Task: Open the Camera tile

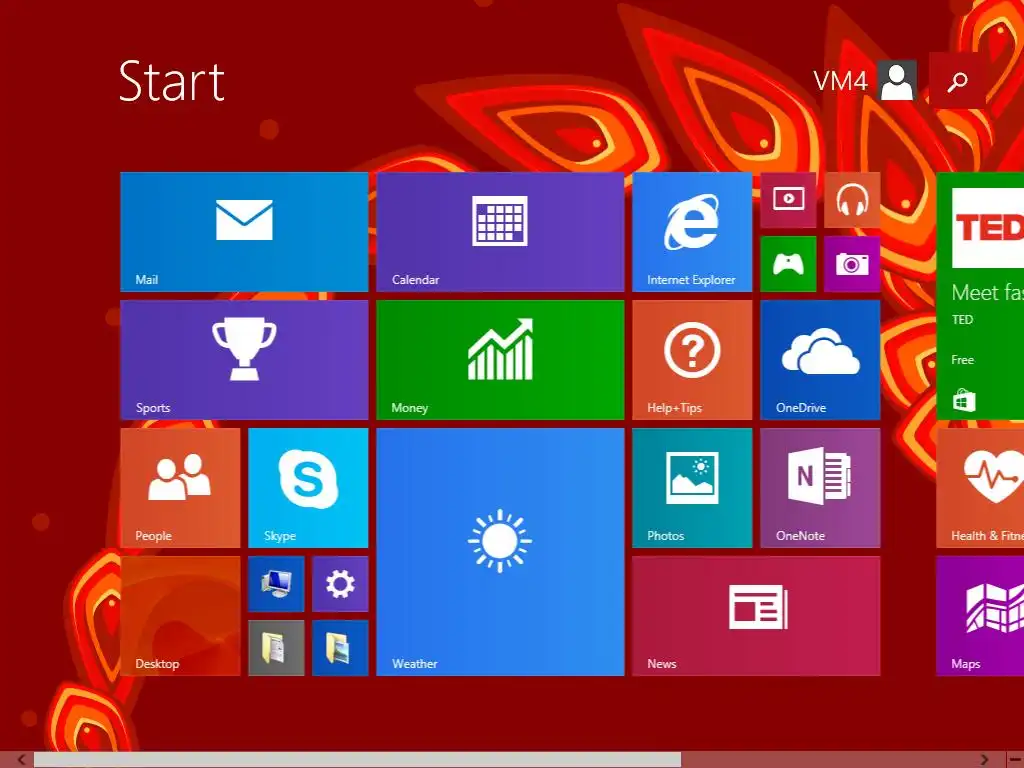Action: click(852, 264)
